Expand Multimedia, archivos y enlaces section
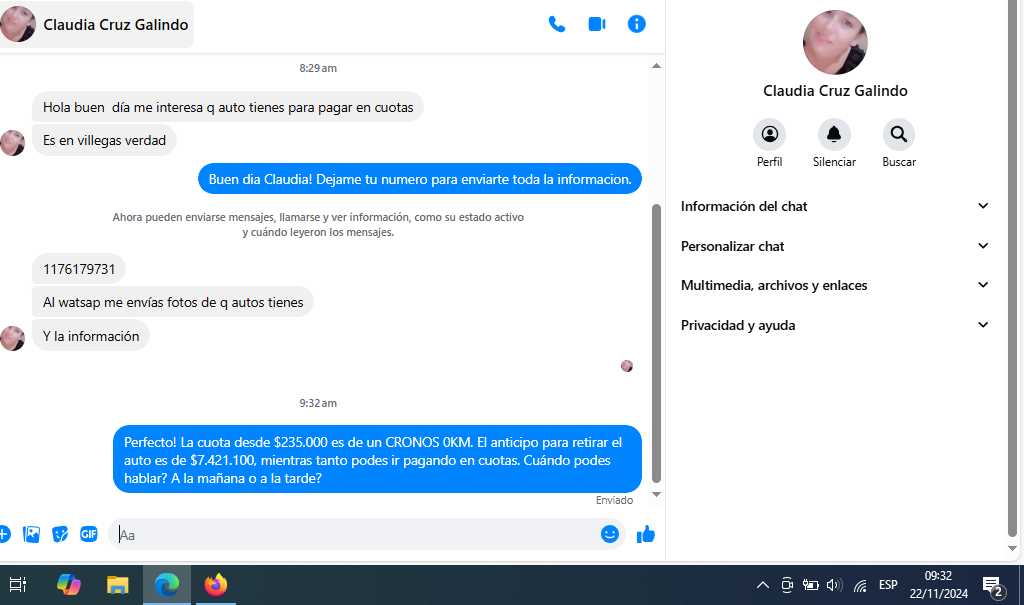This screenshot has height=605, width=1024. 835,286
